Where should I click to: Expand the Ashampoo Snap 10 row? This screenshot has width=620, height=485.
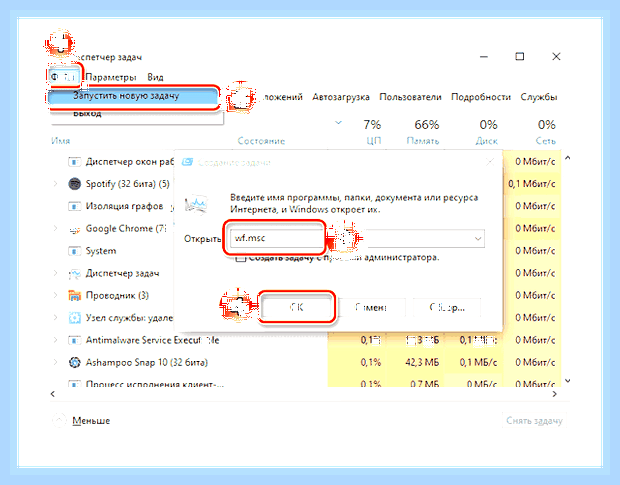point(55,362)
